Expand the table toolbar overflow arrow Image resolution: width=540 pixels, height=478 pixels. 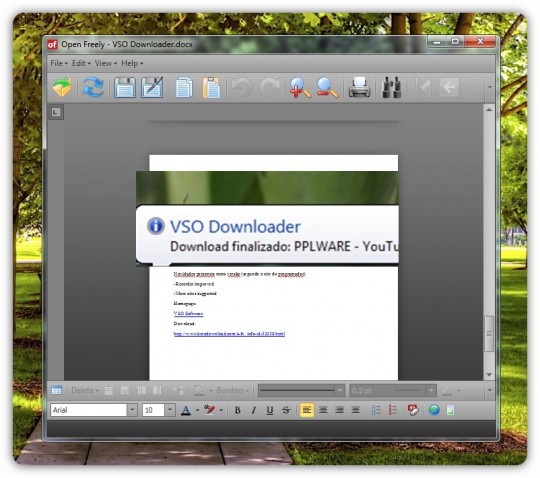tap(489, 390)
